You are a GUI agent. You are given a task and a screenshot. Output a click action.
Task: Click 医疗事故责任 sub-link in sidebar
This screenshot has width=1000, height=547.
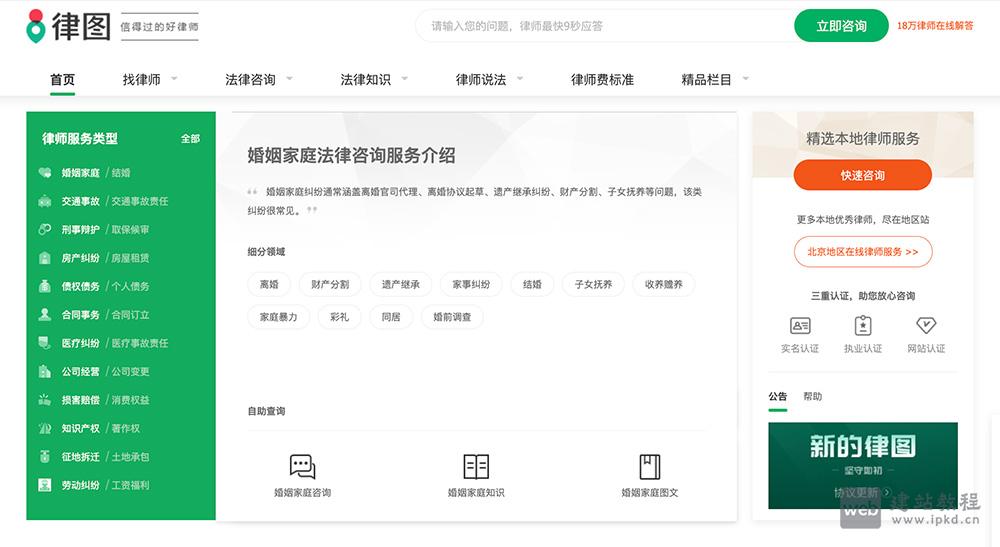pyautogui.click(x=140, y=343)
